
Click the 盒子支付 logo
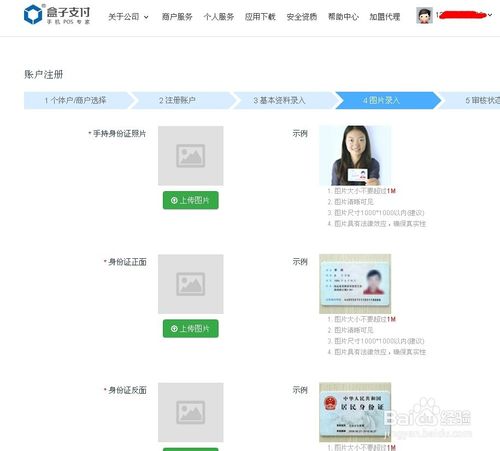point(57,14)
